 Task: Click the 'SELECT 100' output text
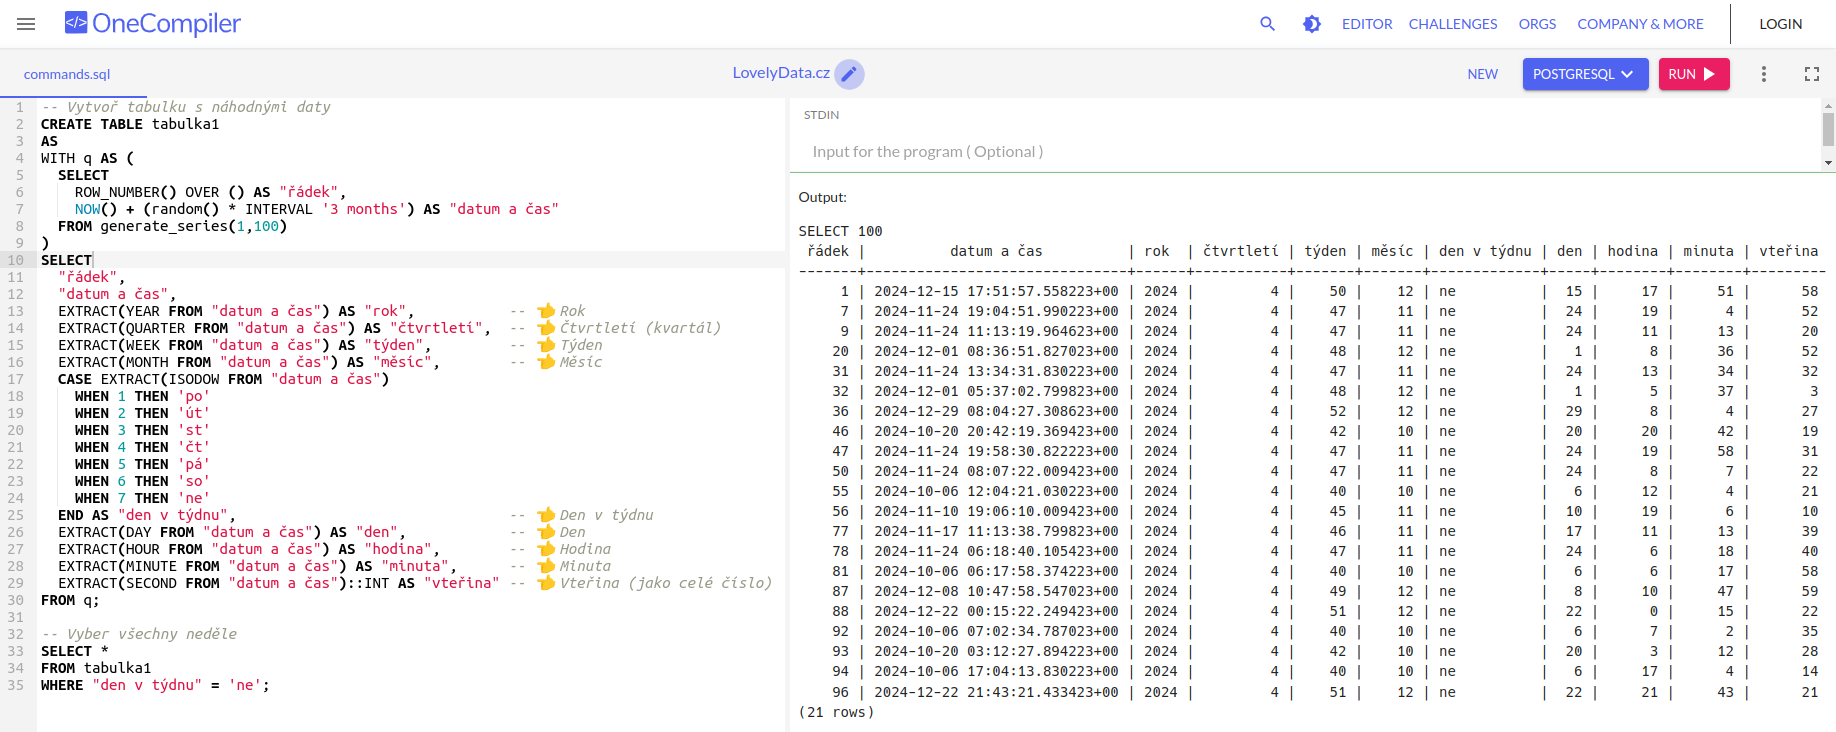coord(840,231)
